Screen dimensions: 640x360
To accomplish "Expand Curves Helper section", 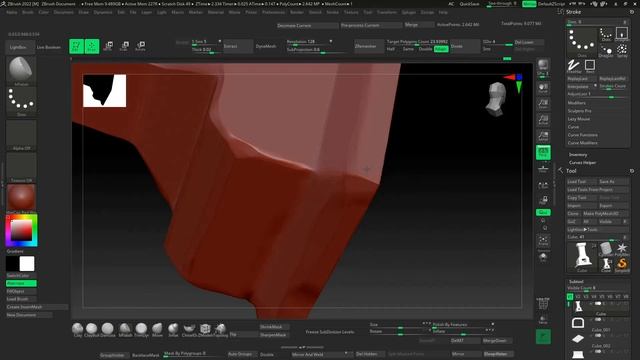I will (x=582, y=162).
